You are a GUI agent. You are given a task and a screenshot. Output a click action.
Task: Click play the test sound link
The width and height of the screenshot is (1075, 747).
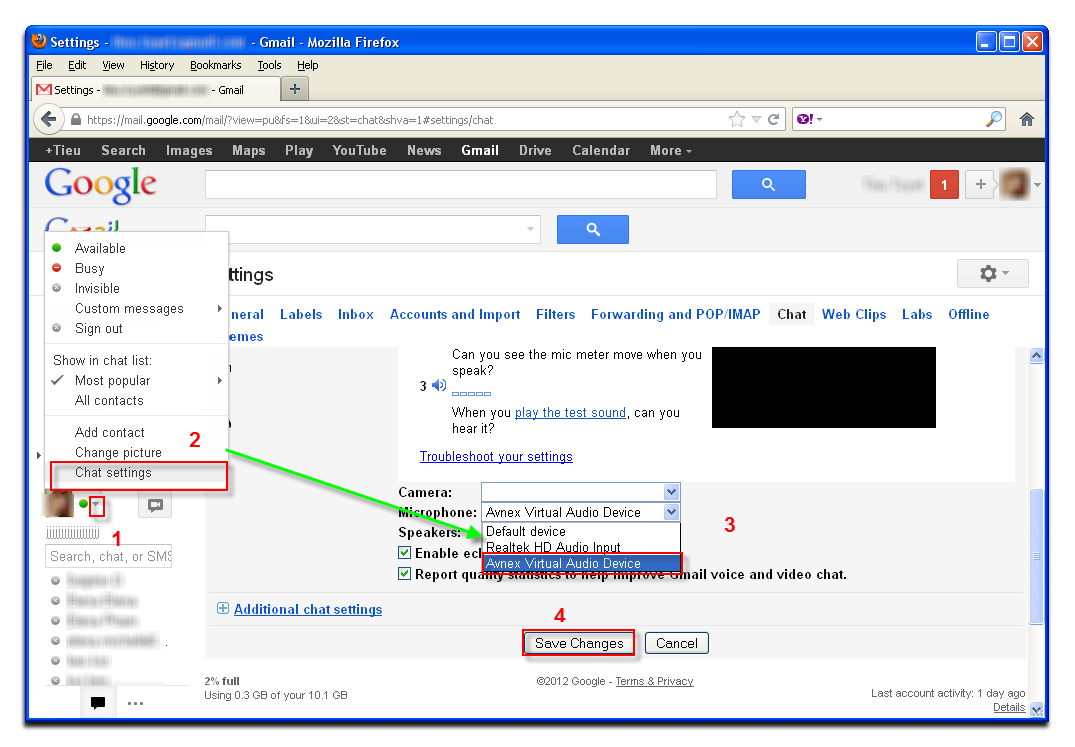pyautogui.click(x=570, y=413)
